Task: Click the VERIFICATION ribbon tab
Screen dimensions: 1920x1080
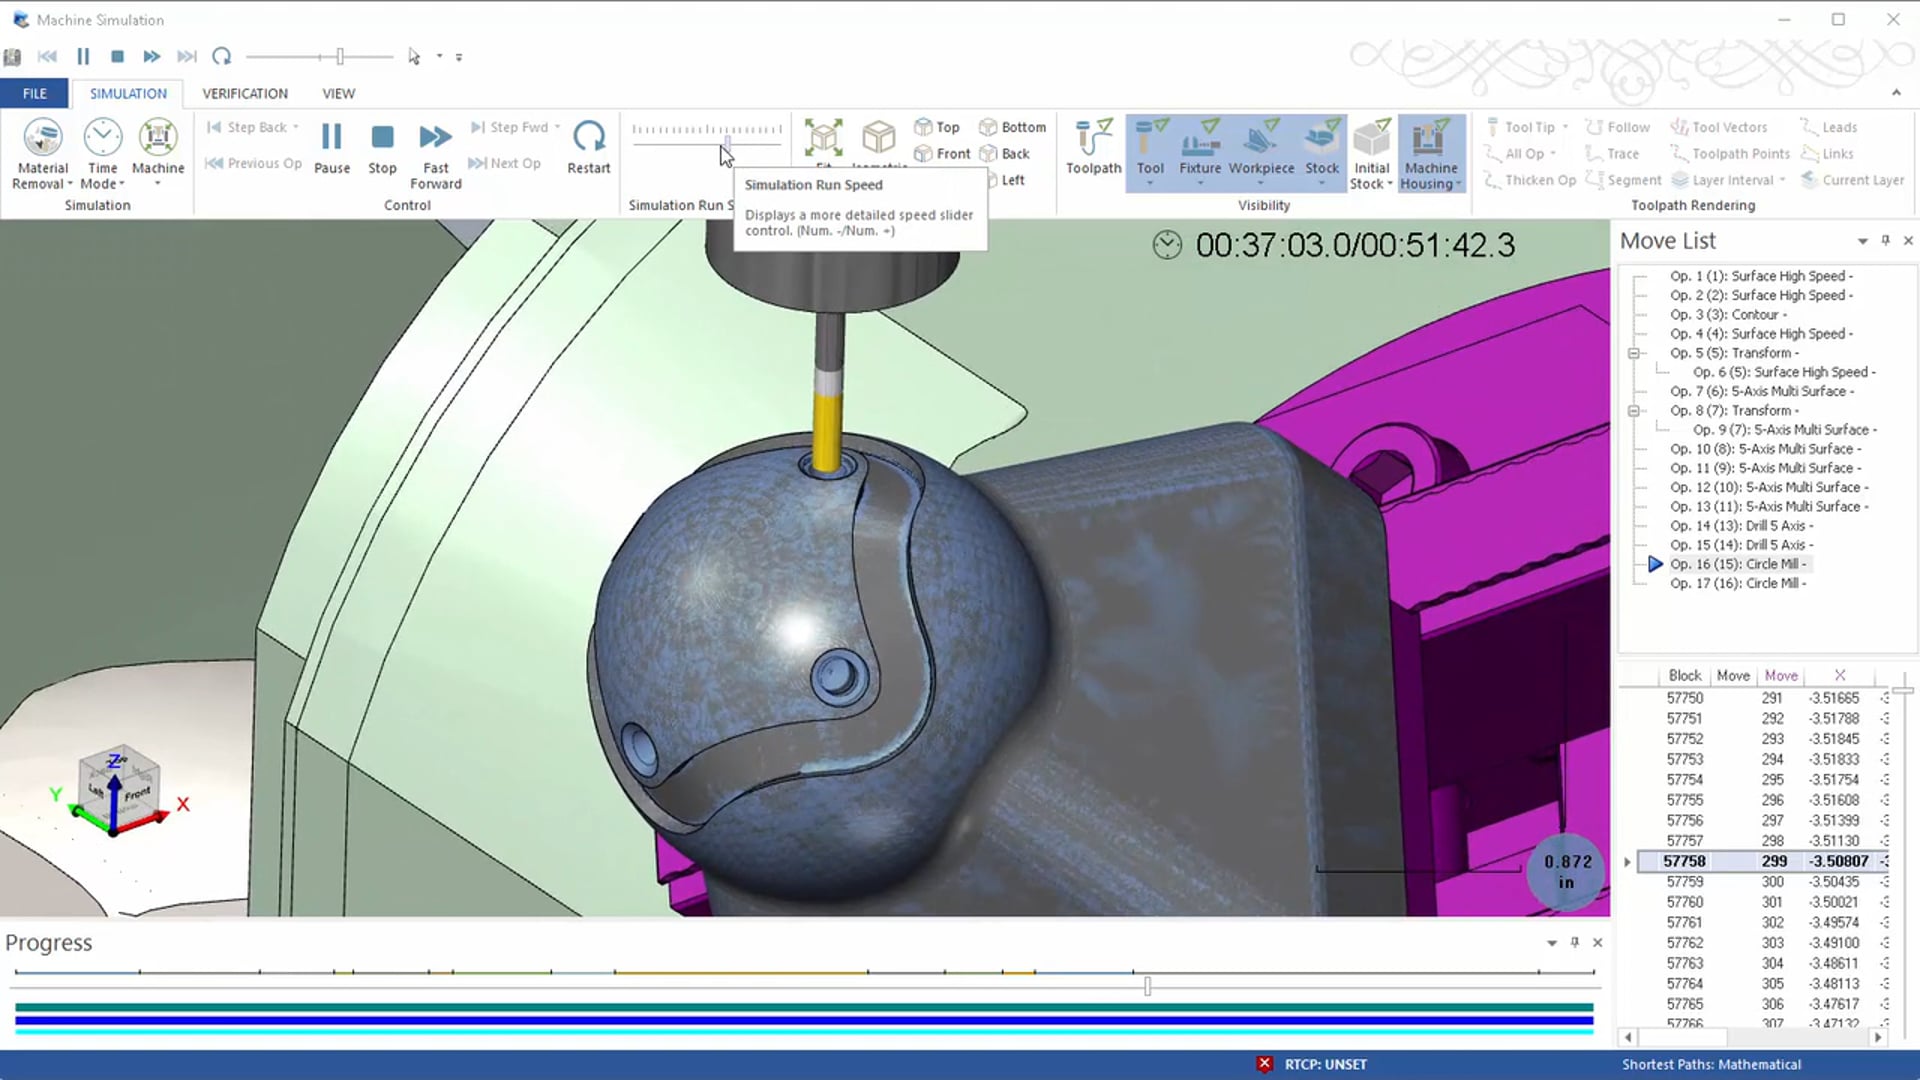Action: point(245,94)
